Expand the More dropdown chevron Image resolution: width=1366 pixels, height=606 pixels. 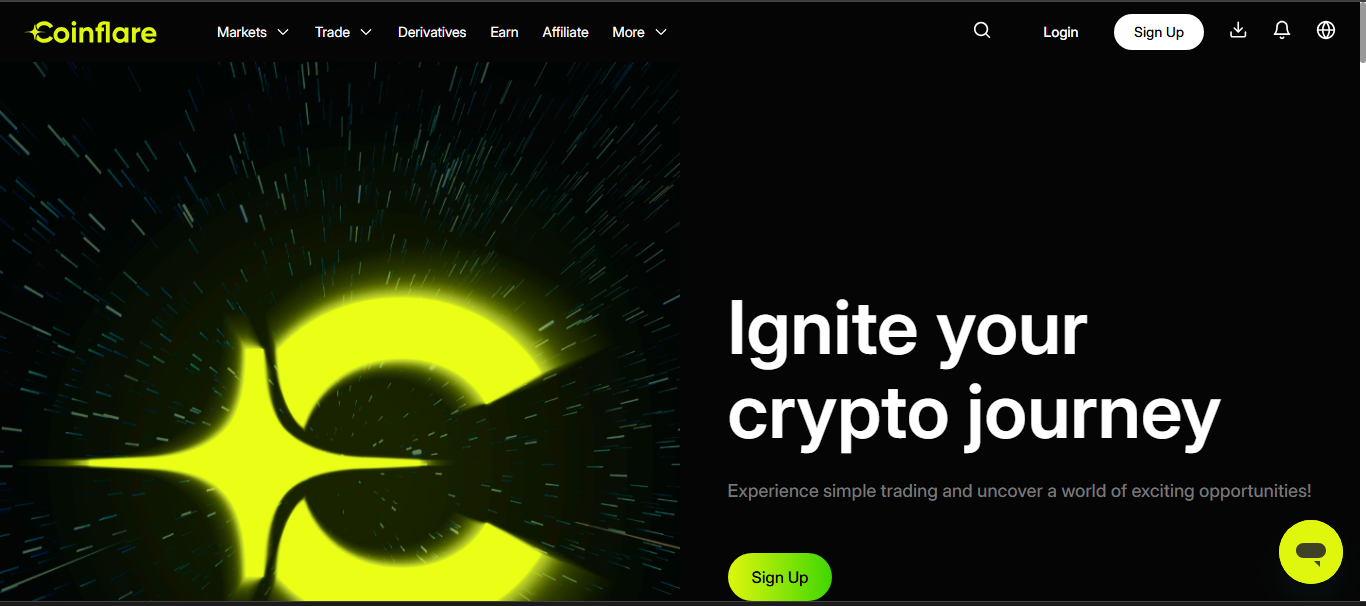tap(661, 32)
